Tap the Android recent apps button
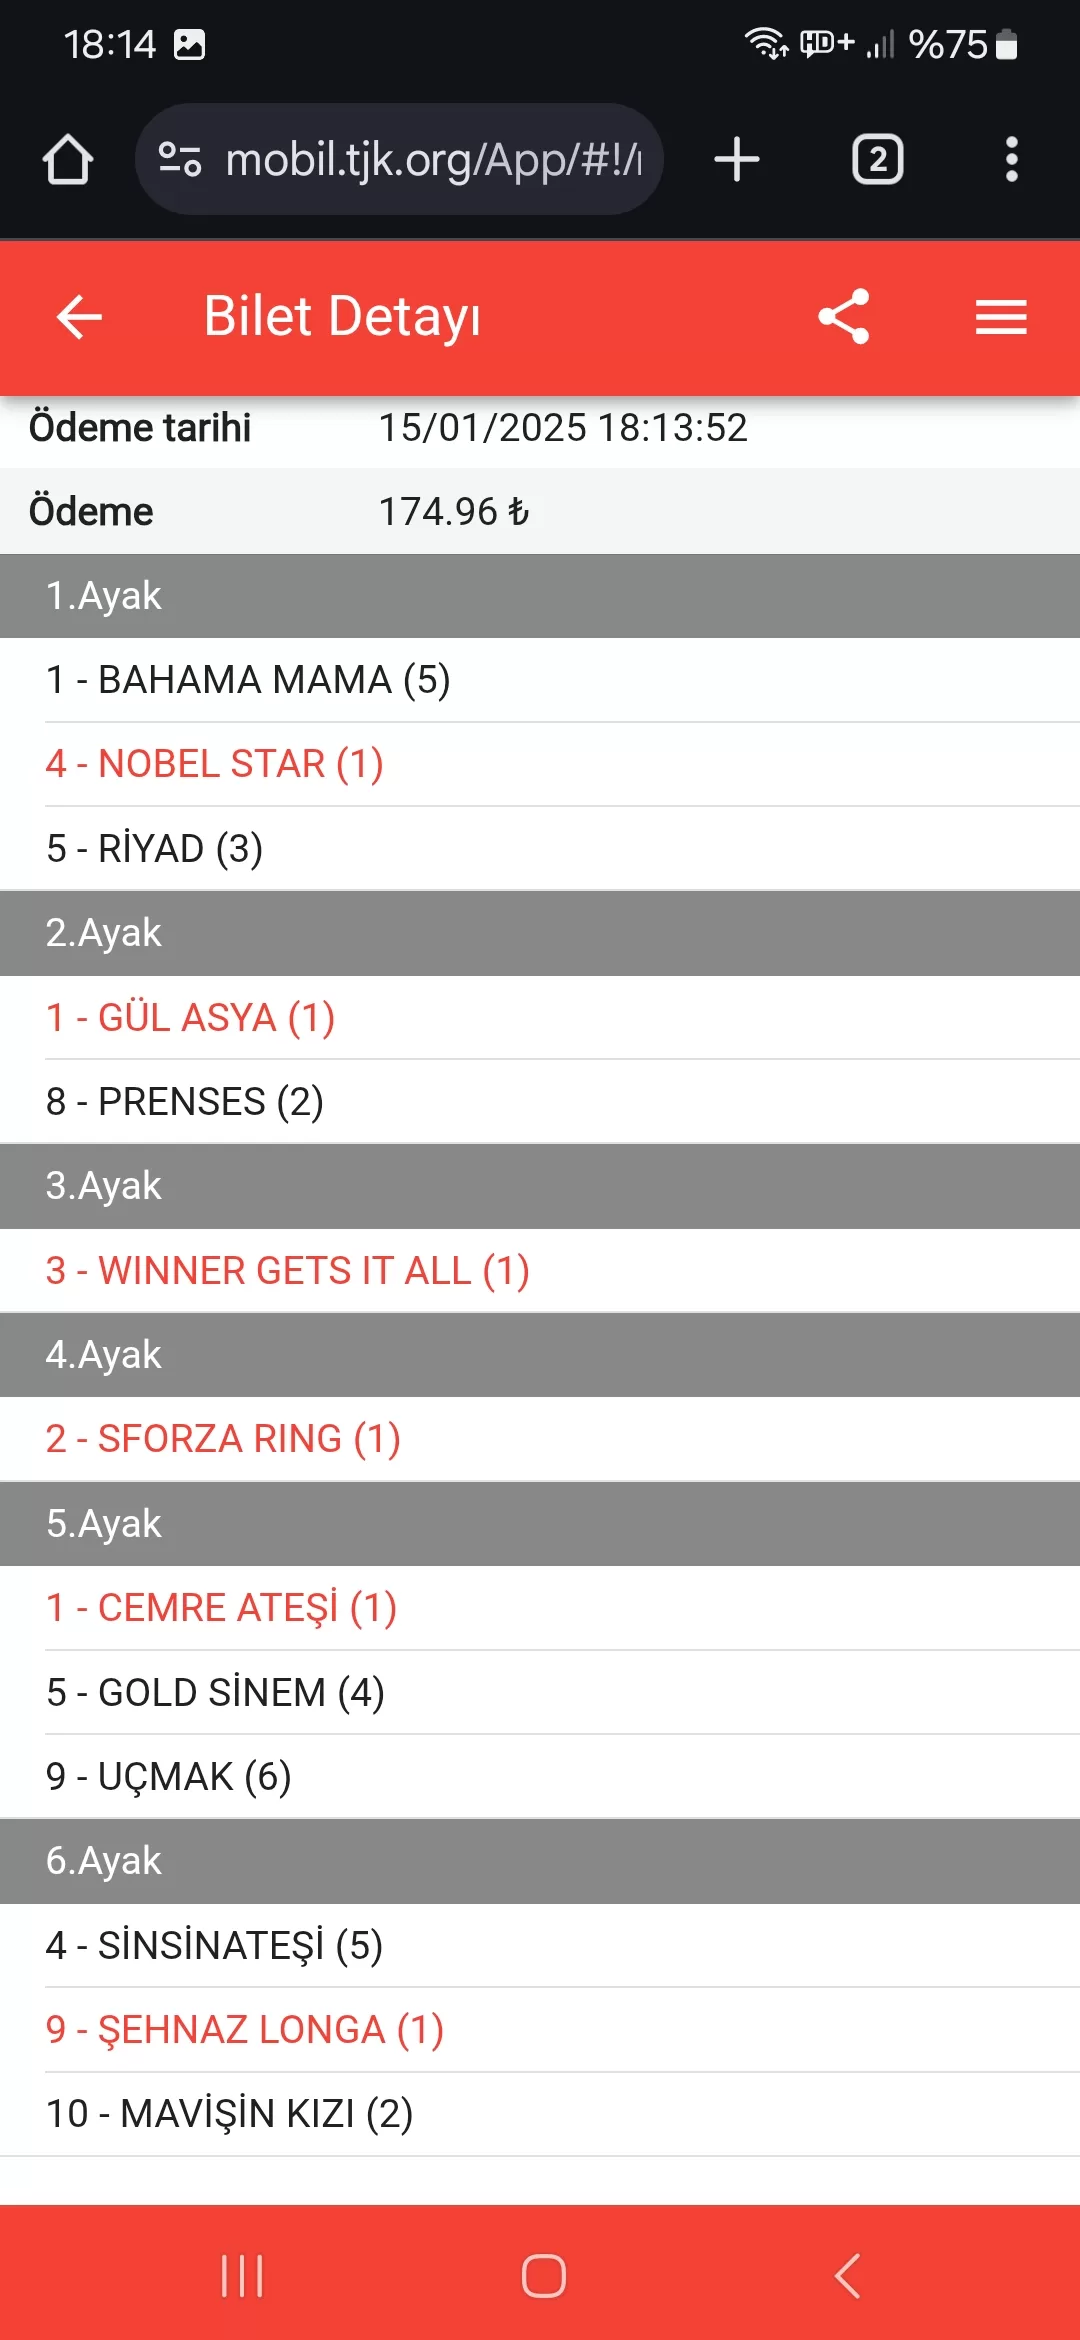 pyautogui.click(x=242, y=2276)
